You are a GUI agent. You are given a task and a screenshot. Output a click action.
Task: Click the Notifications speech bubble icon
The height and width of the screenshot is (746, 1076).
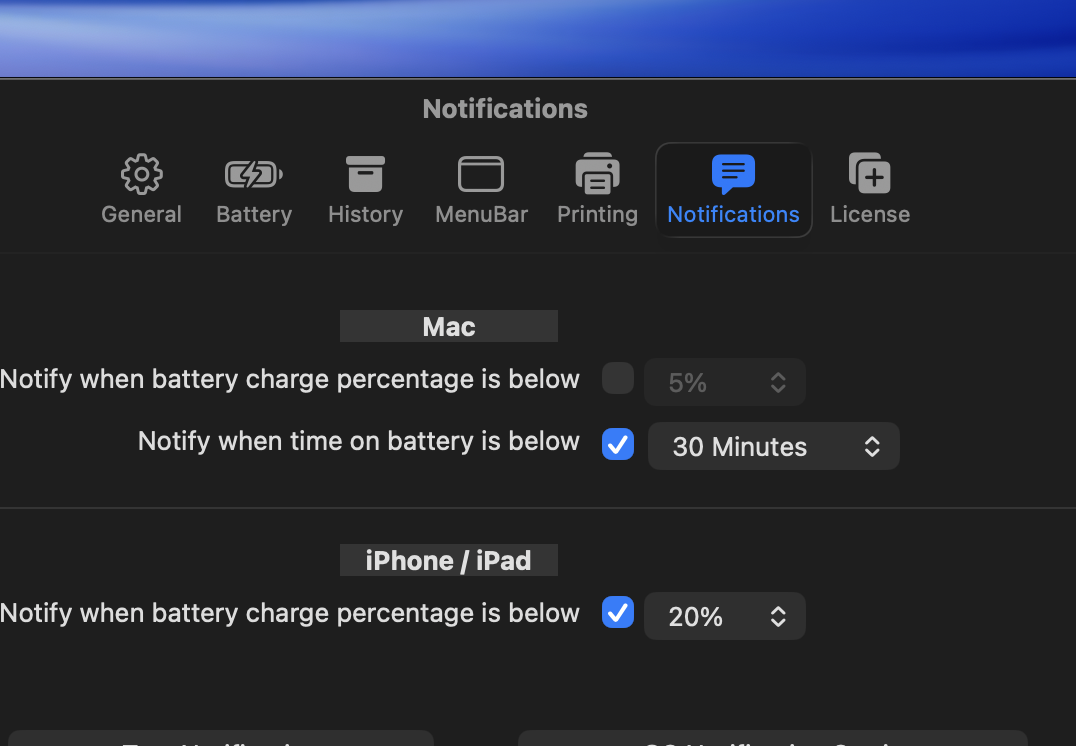[x=733, y=174]
